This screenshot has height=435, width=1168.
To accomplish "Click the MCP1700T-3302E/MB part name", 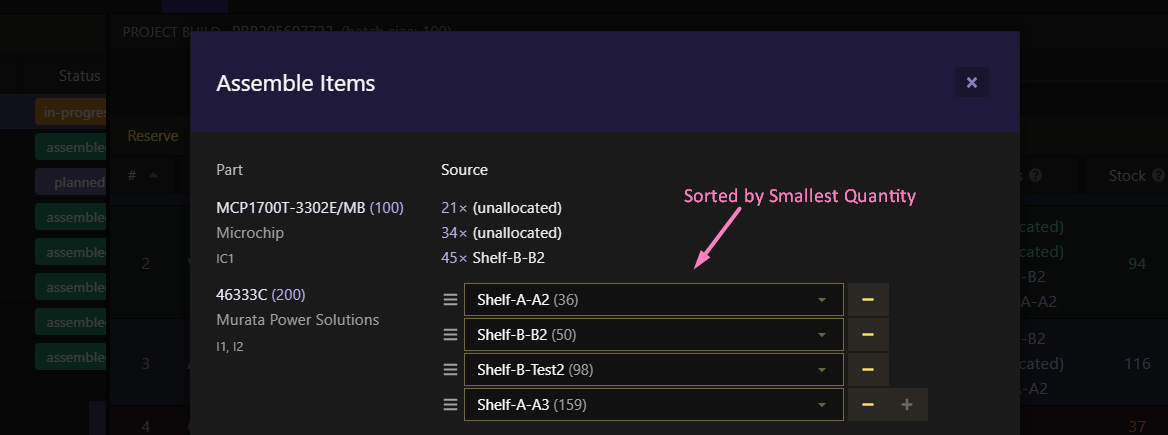I will point(291,208).
